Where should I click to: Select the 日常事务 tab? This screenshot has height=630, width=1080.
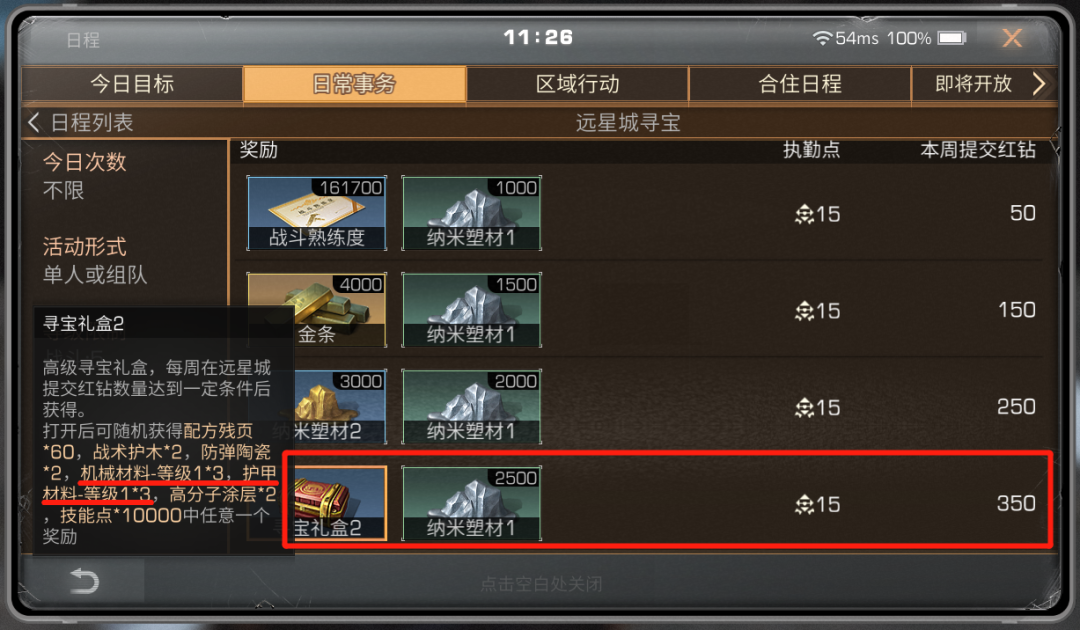coord(355,84)
